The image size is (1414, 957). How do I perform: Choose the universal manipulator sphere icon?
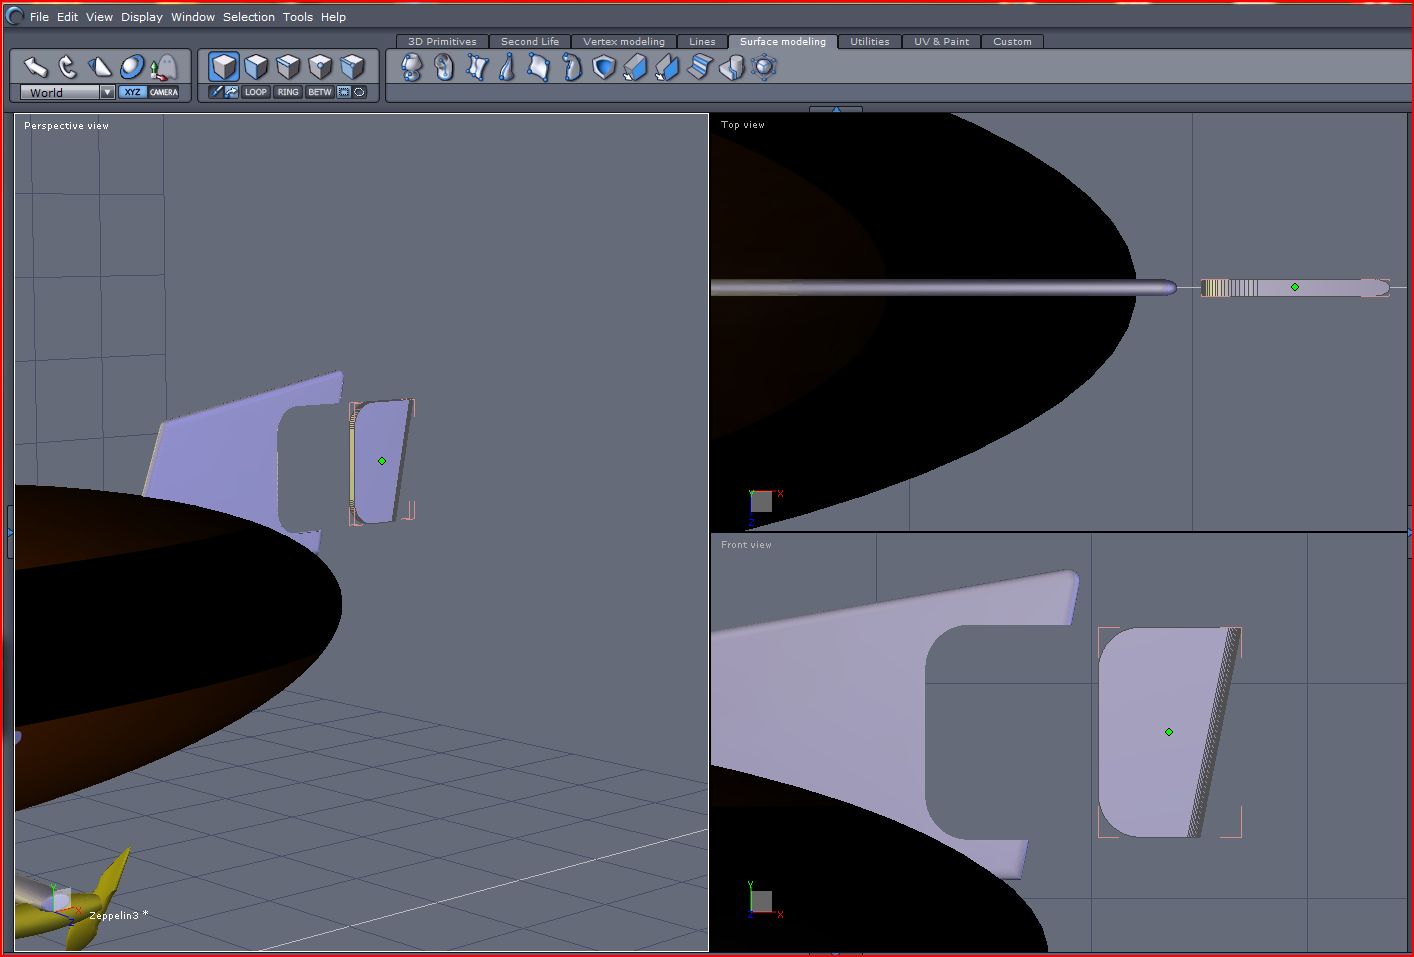pyautogui.click(x=132, y=67)
